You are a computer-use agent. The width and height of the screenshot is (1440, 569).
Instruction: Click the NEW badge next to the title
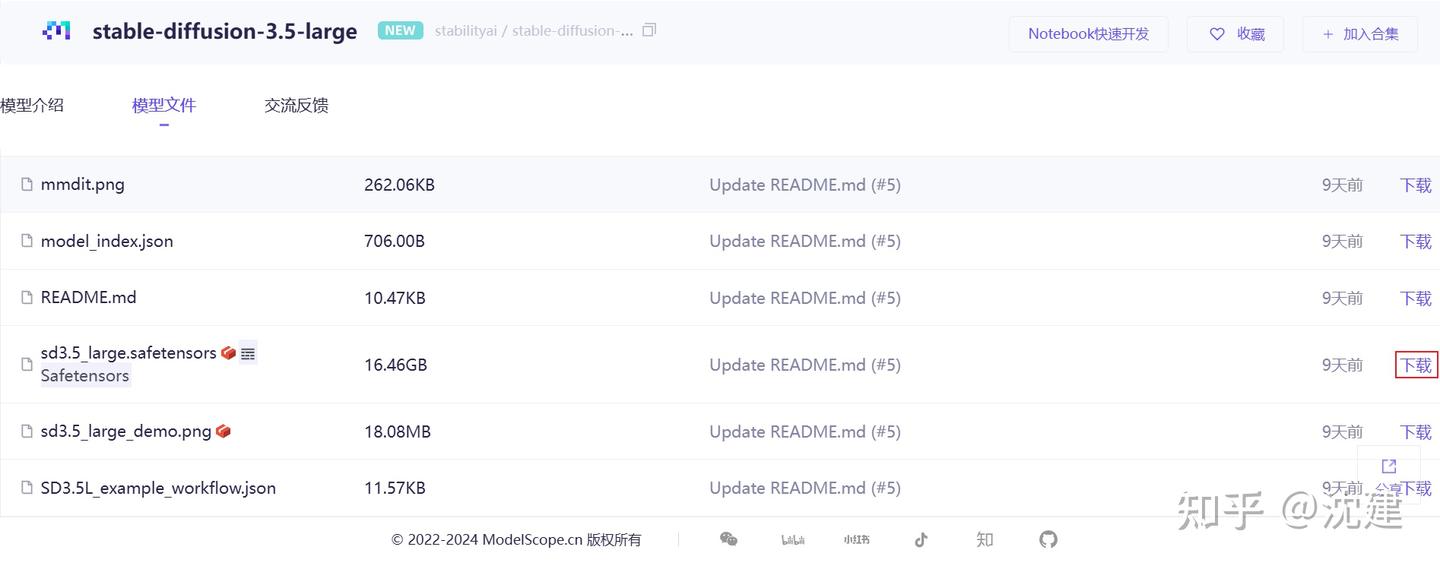[x=400, y=30]
